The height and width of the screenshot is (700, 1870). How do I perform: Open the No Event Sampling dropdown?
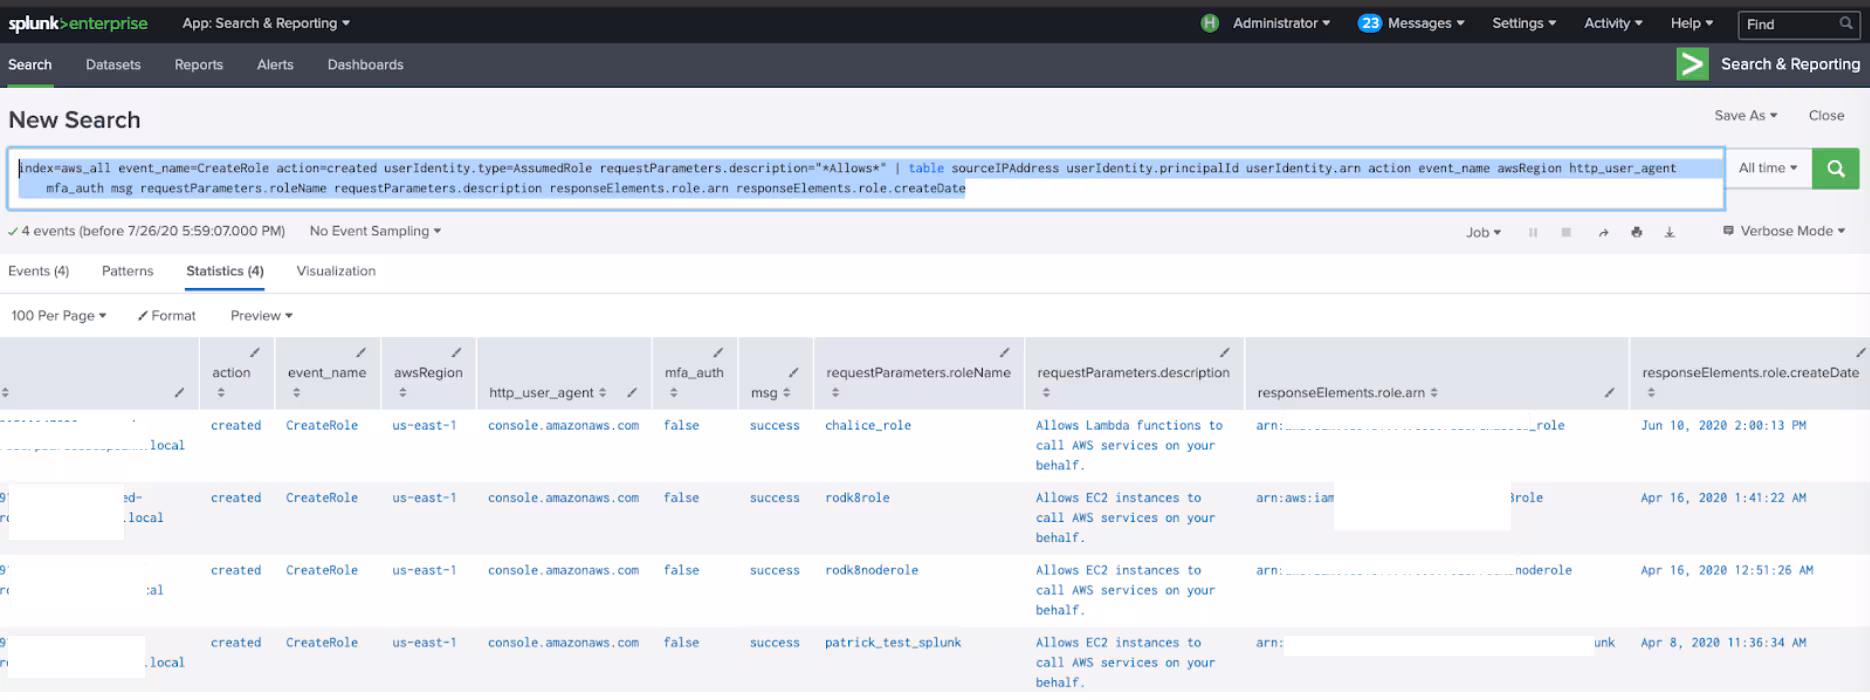pyautogui.click(x=375, y=231)
